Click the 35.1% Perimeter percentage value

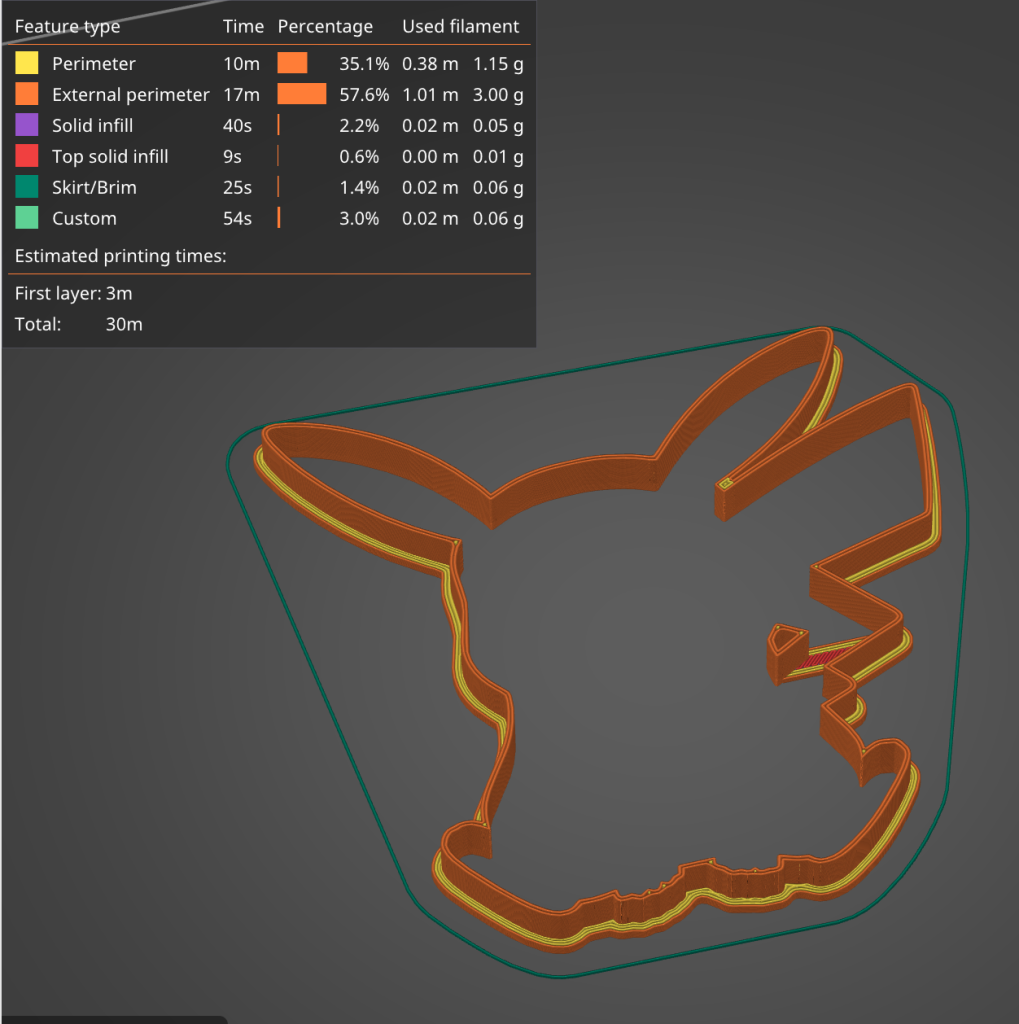point(364,63)
